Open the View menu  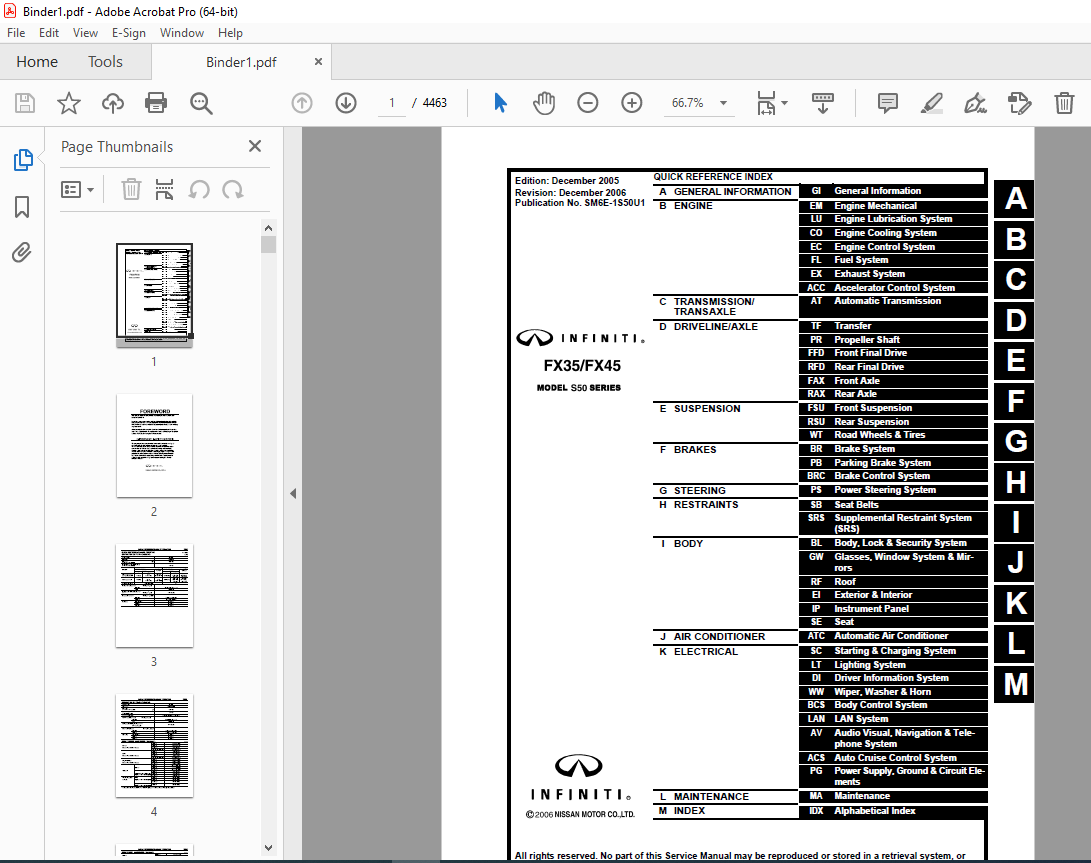(x=85, y=33)
